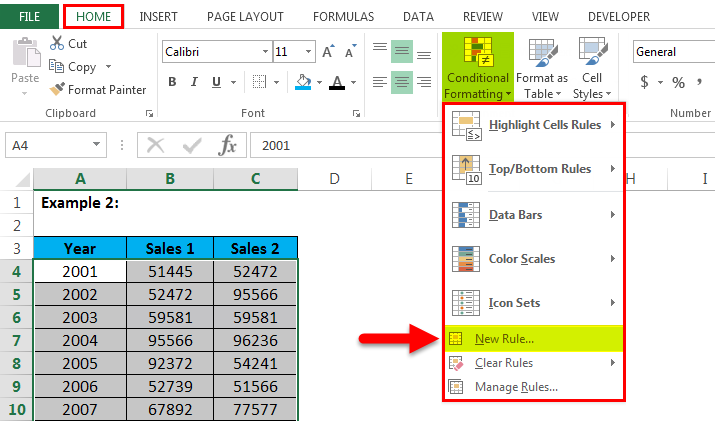715x421 pixels.
Task: Select column D header
Action: (334, 179)
